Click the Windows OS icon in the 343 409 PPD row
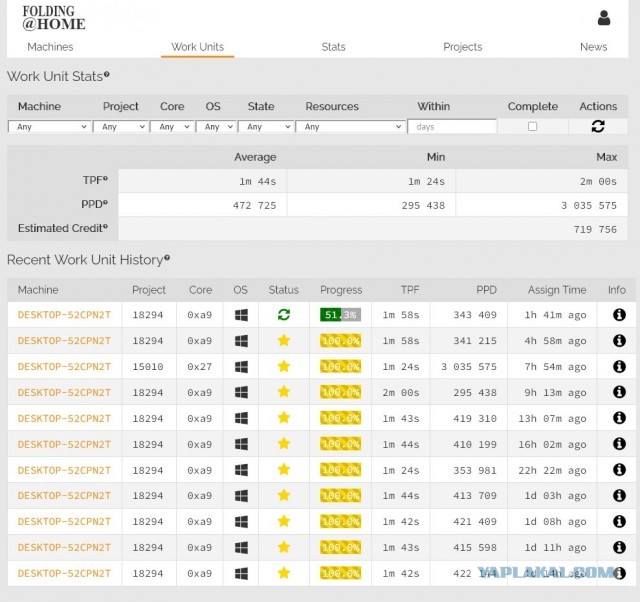Image resolution: width=640 pixels, height=602 pixels. [x=241, y=315]
